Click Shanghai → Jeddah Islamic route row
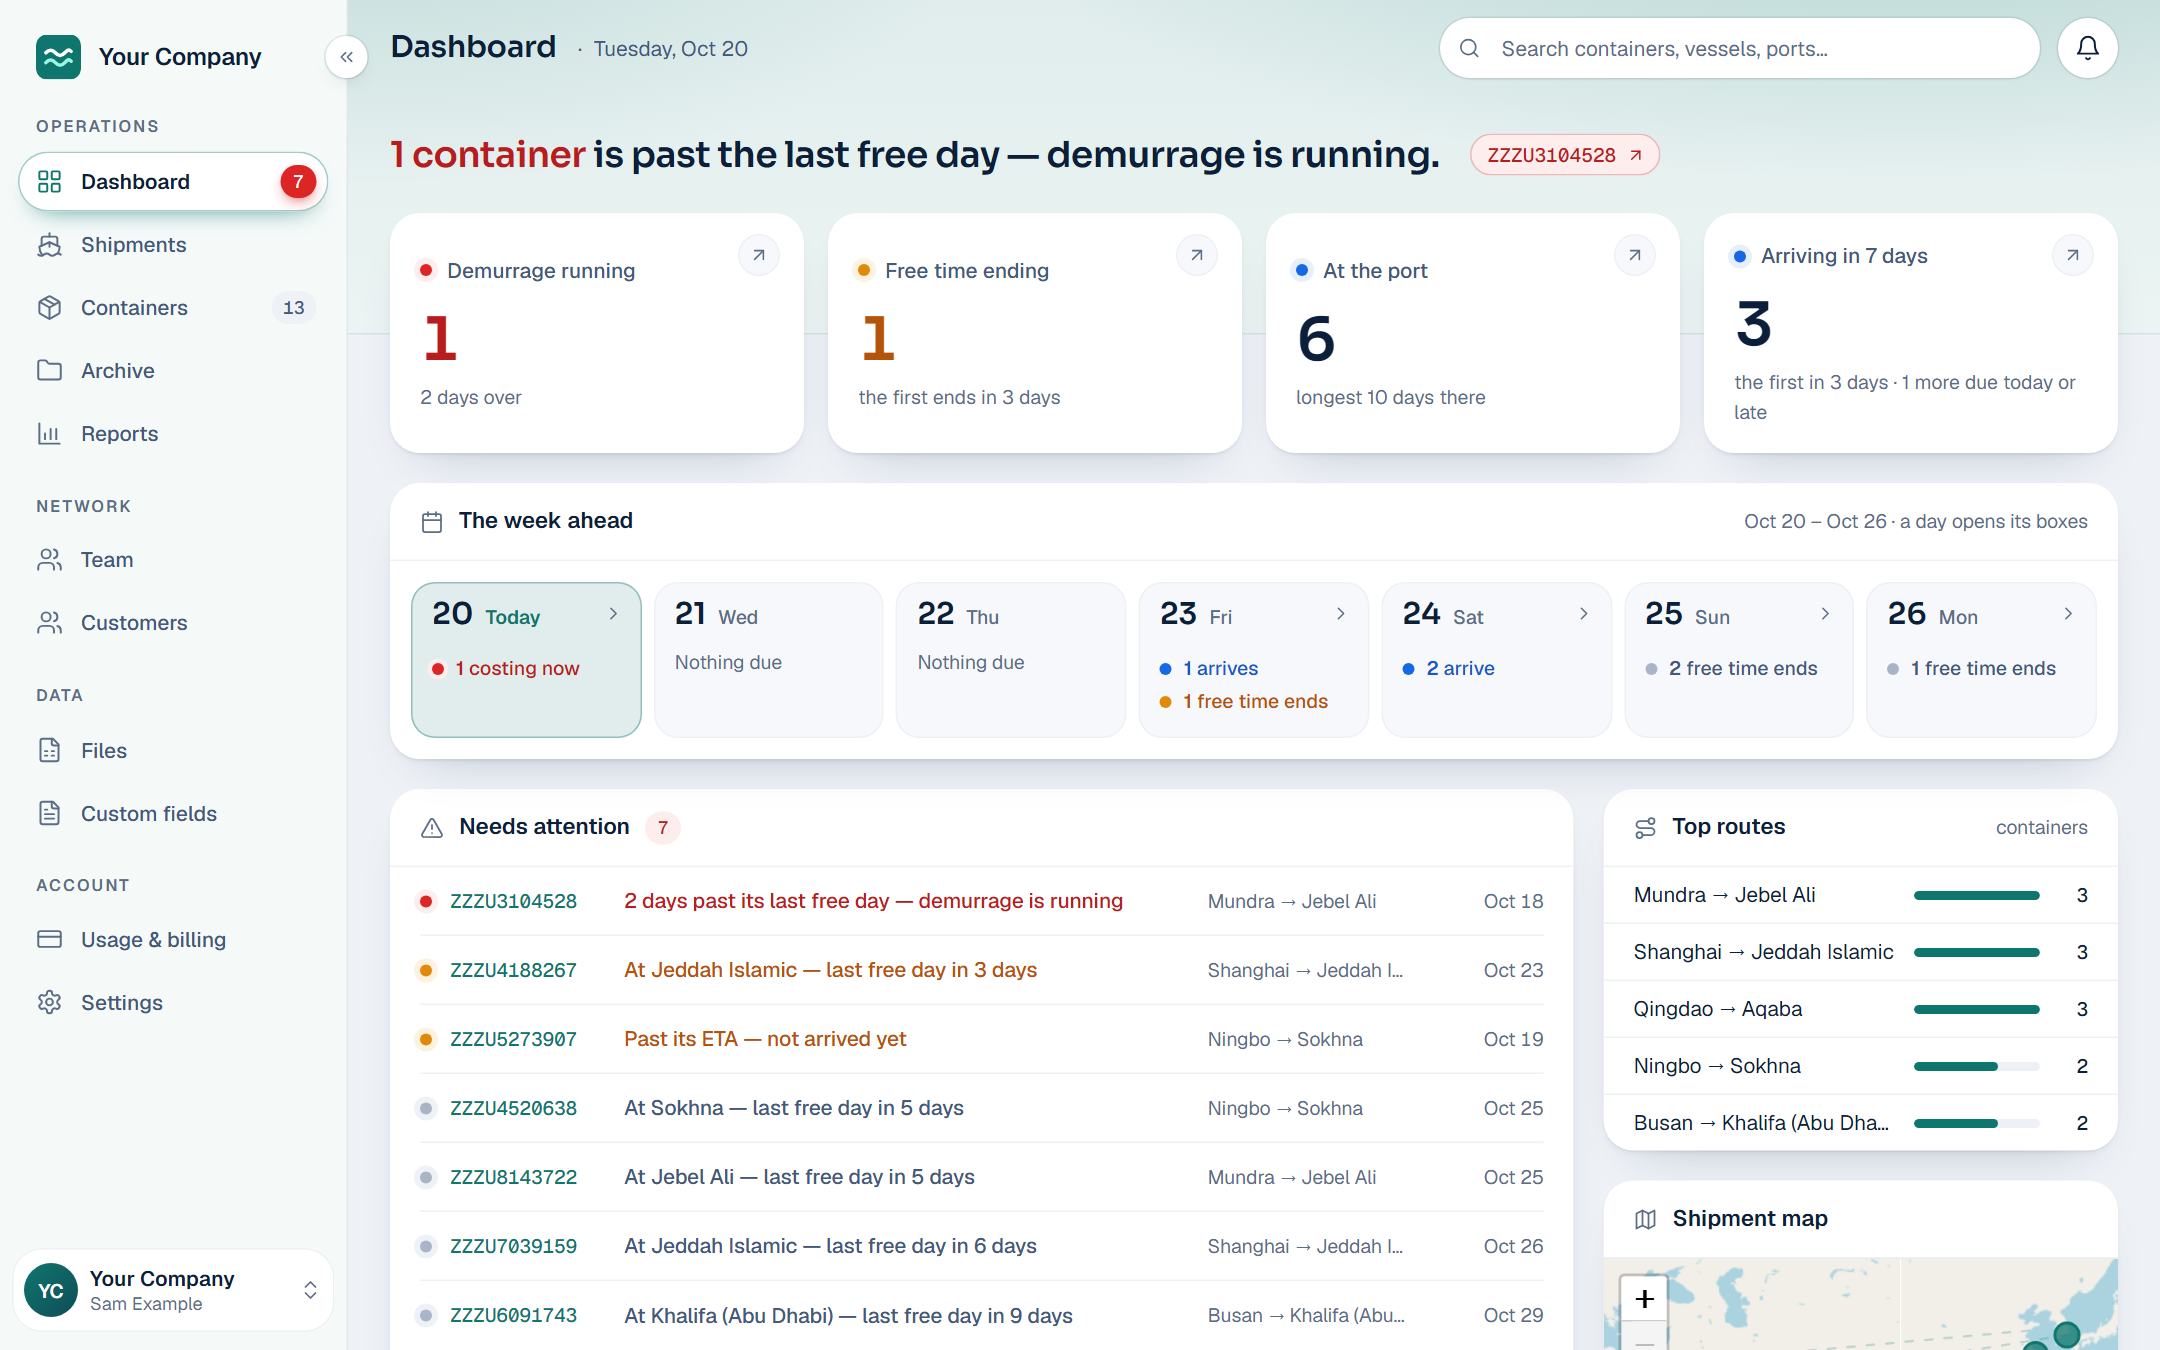 (1860, 952)
